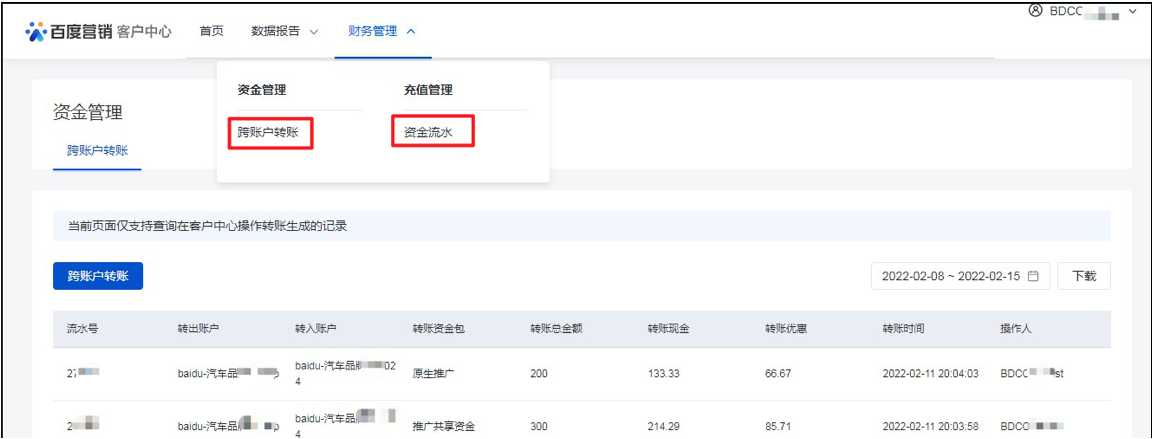1153x439 pixels.
Task: Select the 推广共享资金 cell in second row
Action: (x=445, y=426)
